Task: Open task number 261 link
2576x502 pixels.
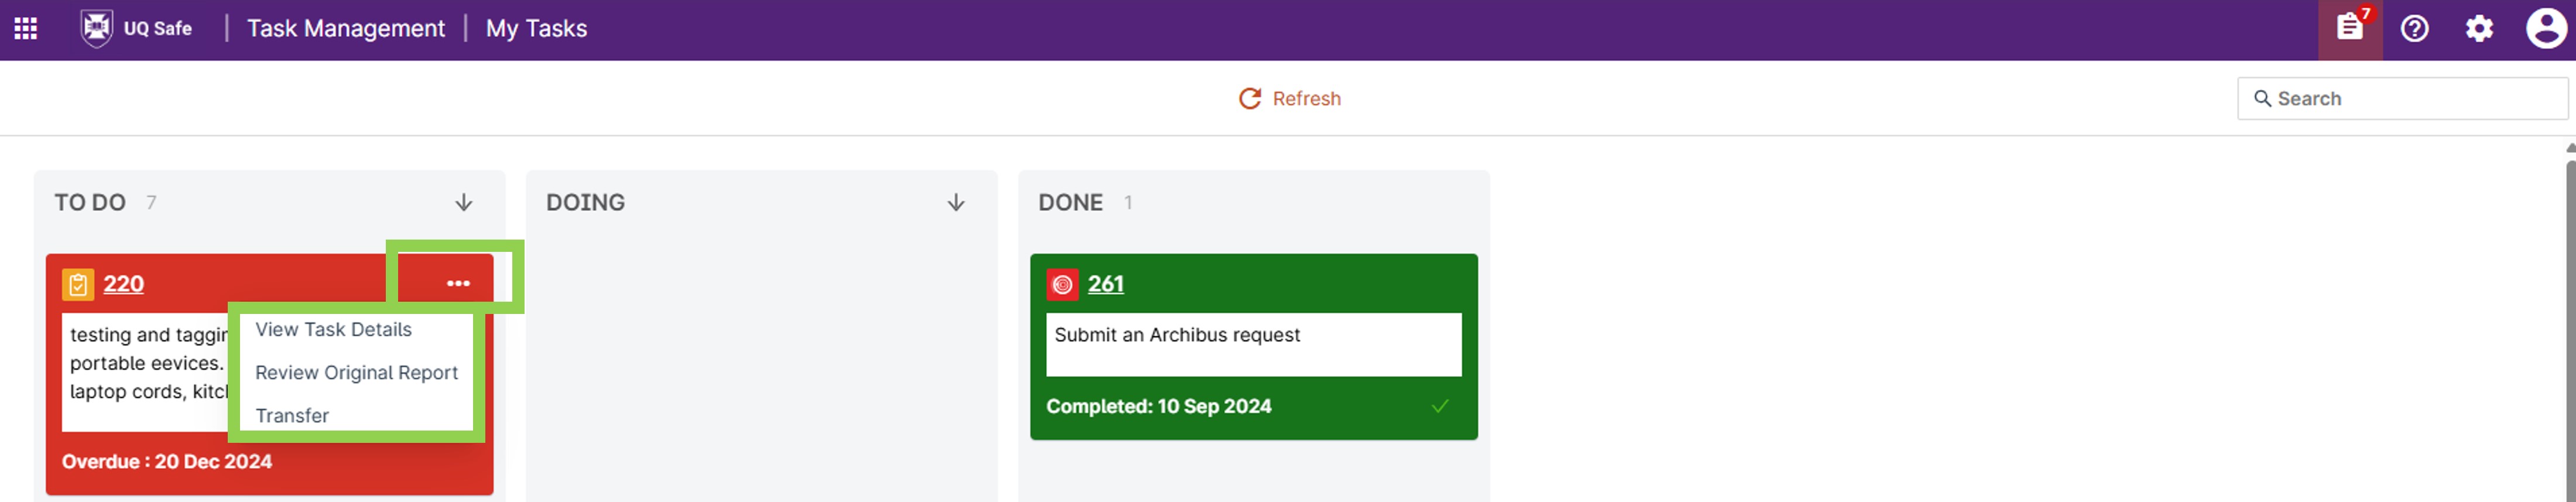Action: click(x=1106, y=284)
